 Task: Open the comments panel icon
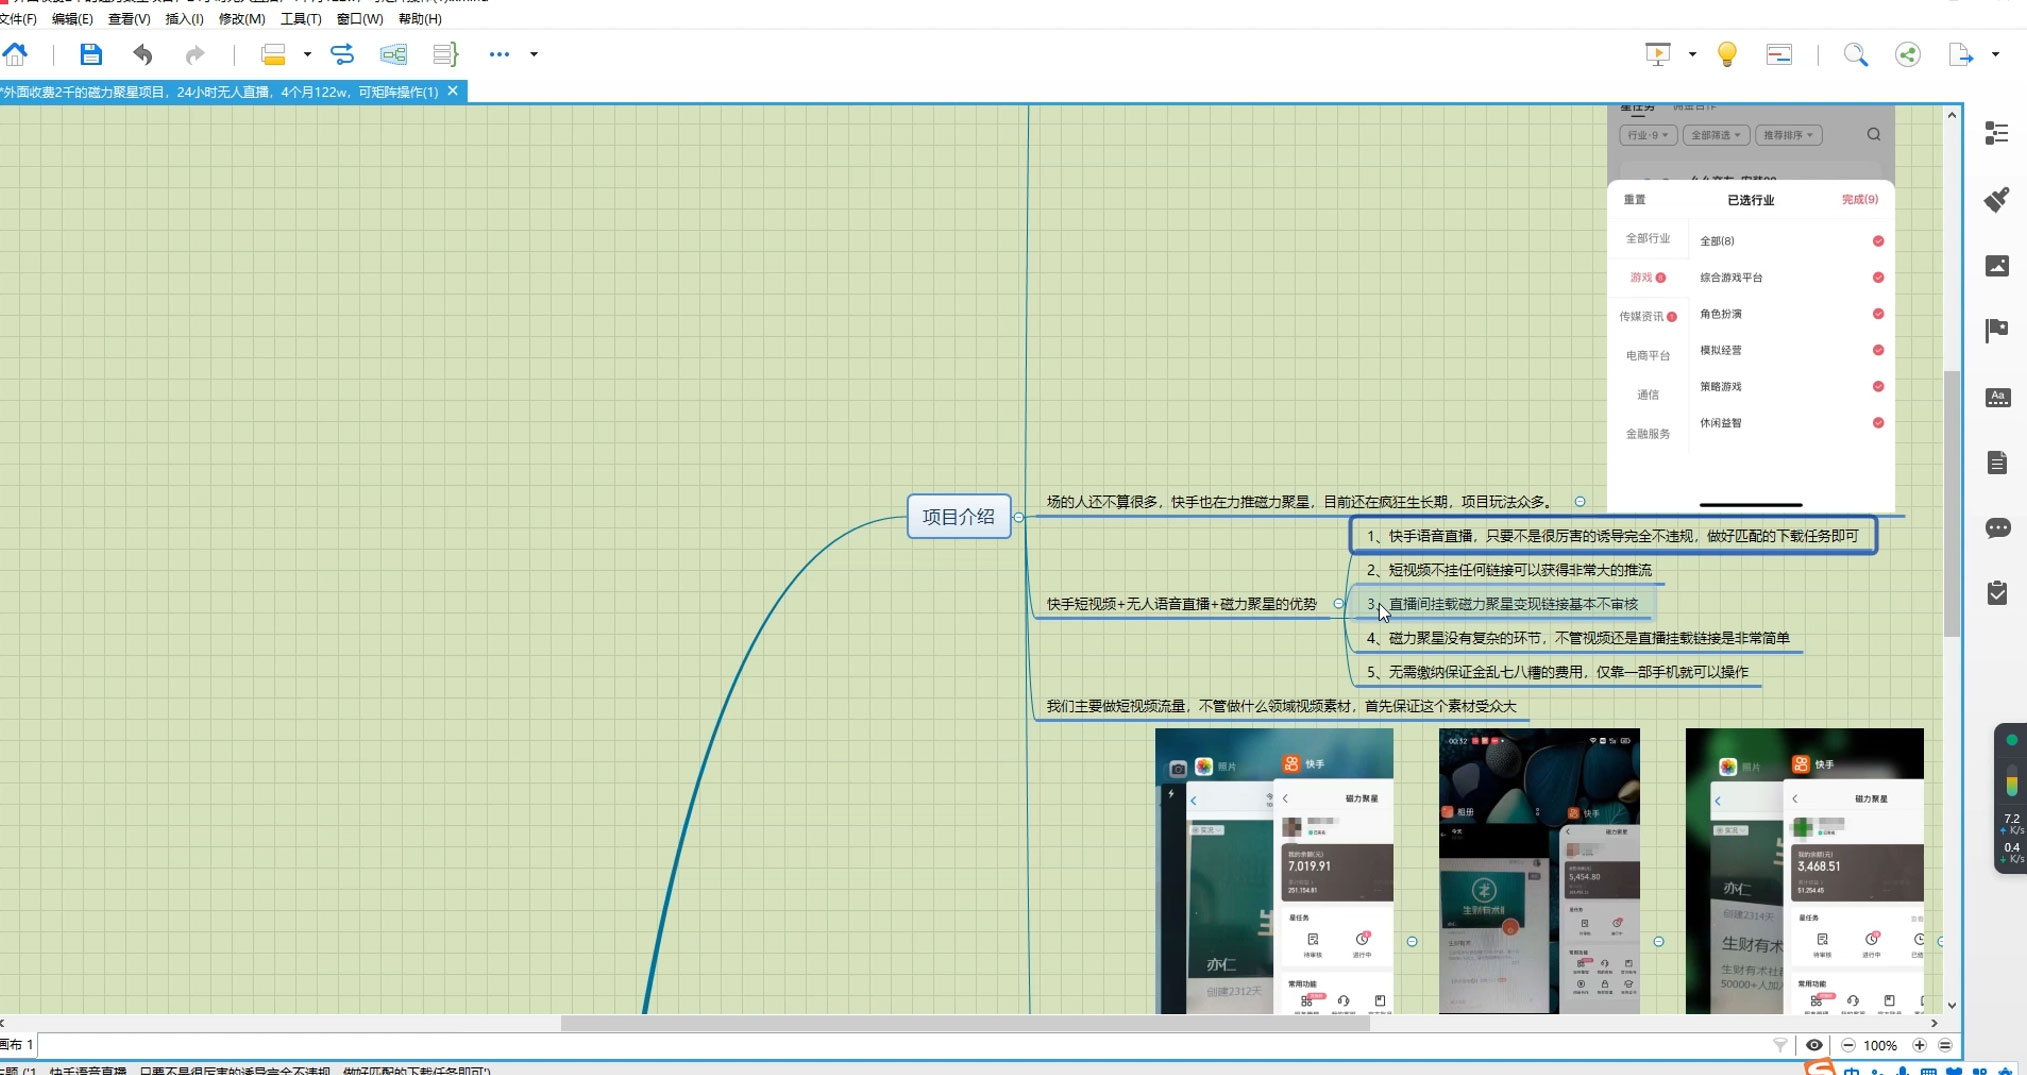pyautogui.click(x=1997, y=528)
